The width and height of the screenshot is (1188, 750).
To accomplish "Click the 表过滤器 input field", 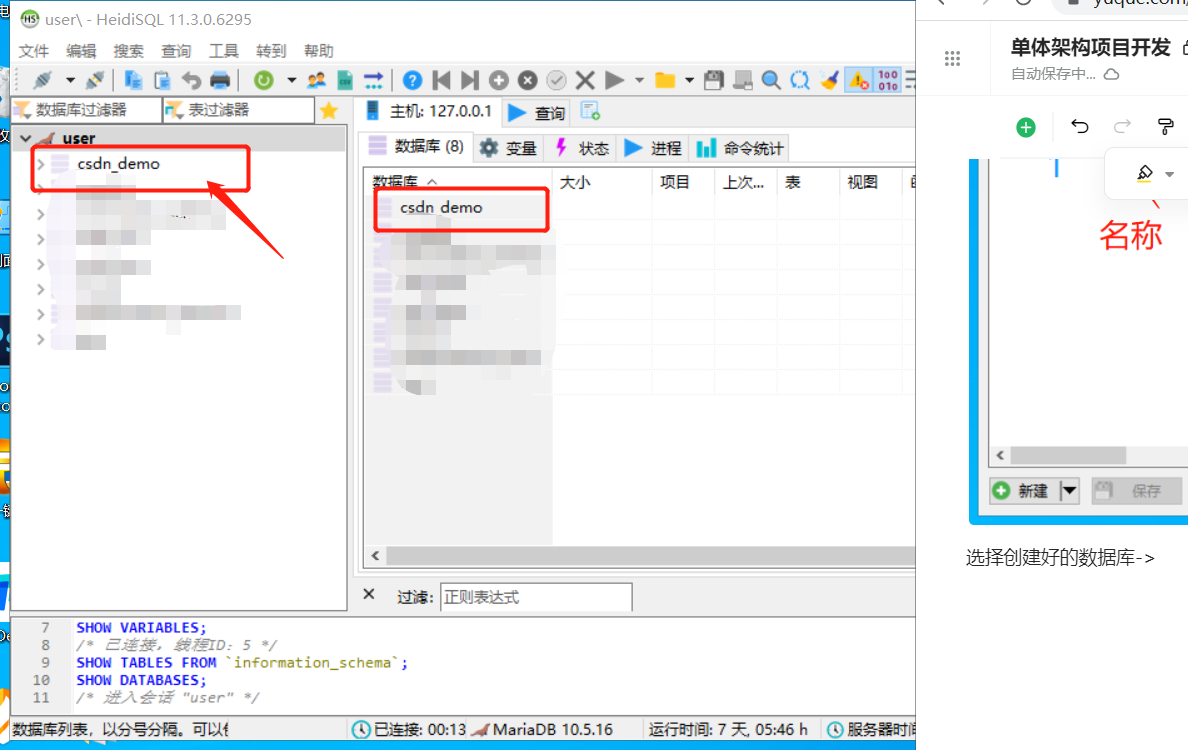I will point(239,110).
